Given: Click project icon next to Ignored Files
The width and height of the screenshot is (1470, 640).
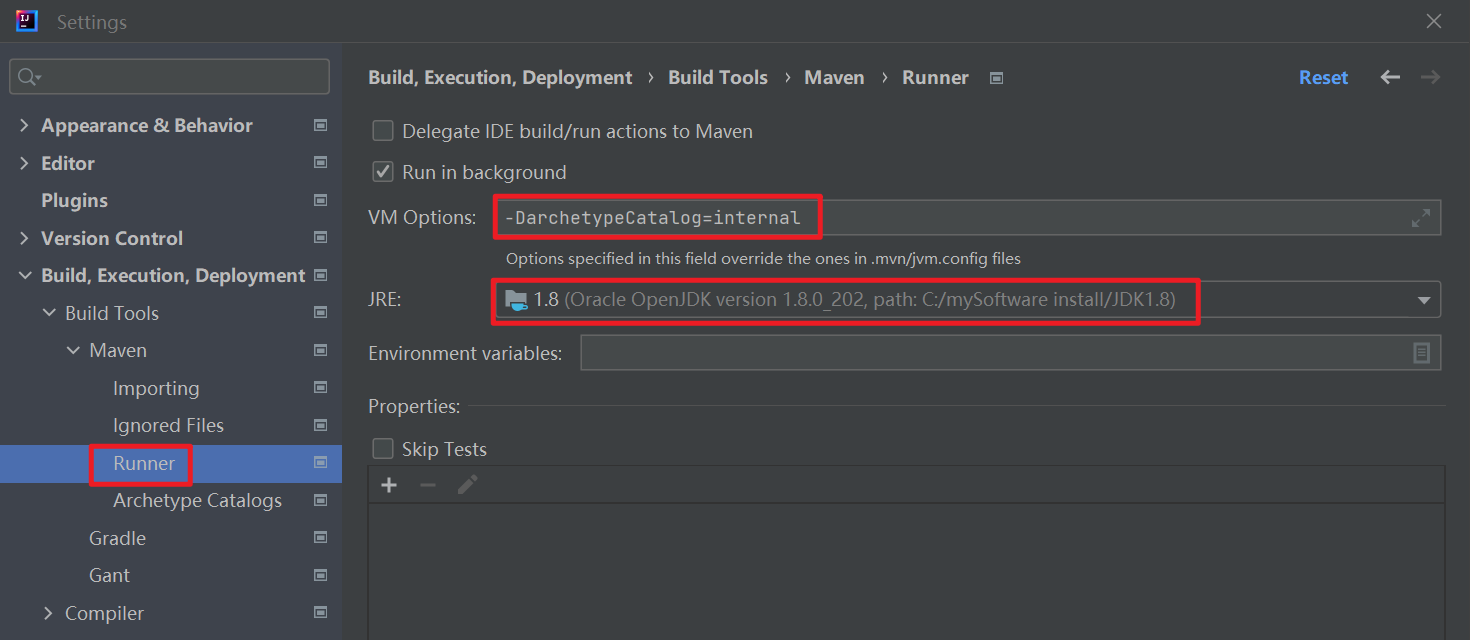Looking at the screenshot, I should 320,425.
